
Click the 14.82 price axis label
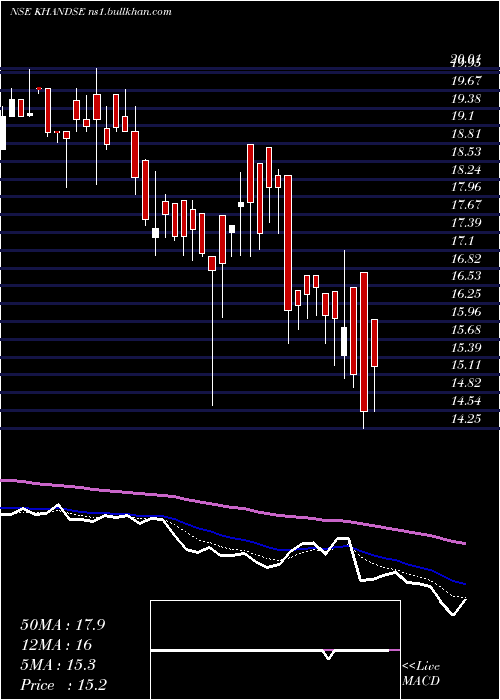click(x=466, y=383)
